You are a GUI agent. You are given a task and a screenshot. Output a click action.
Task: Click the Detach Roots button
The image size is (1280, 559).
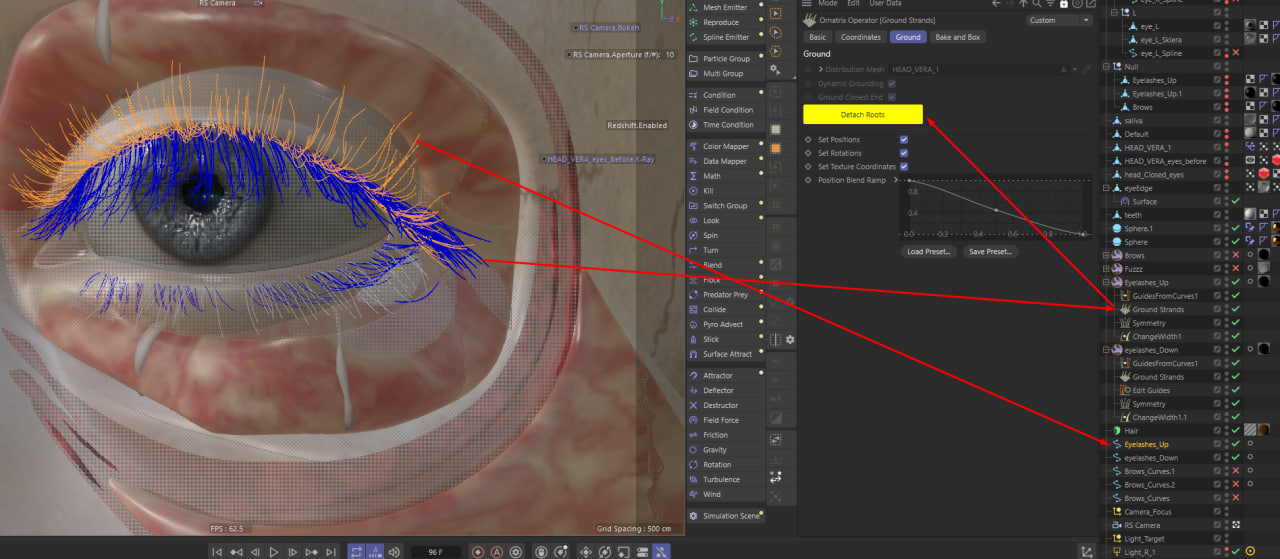click(x=862, y=115)
